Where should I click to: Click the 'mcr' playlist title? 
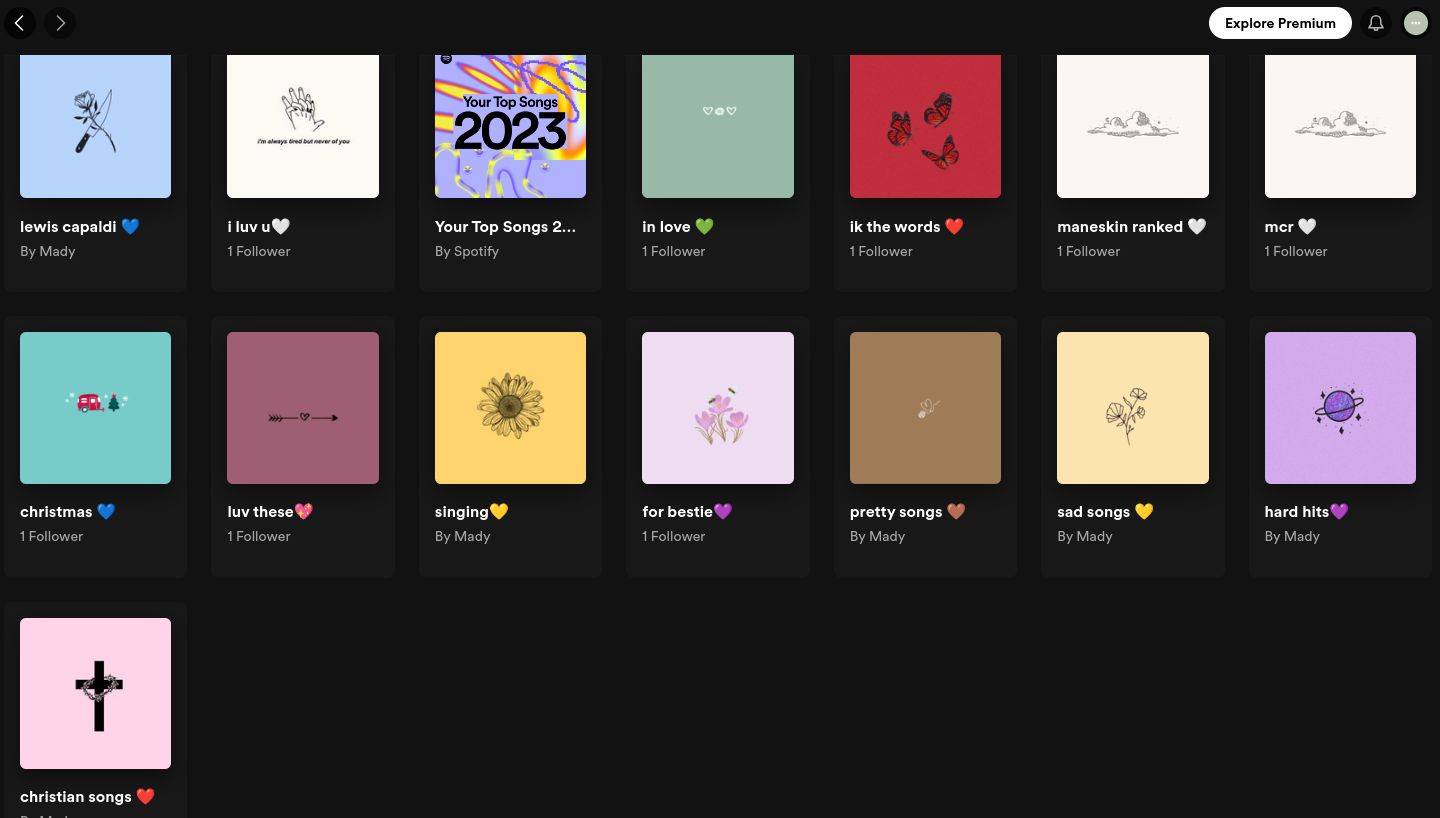tap(1289, 227)
